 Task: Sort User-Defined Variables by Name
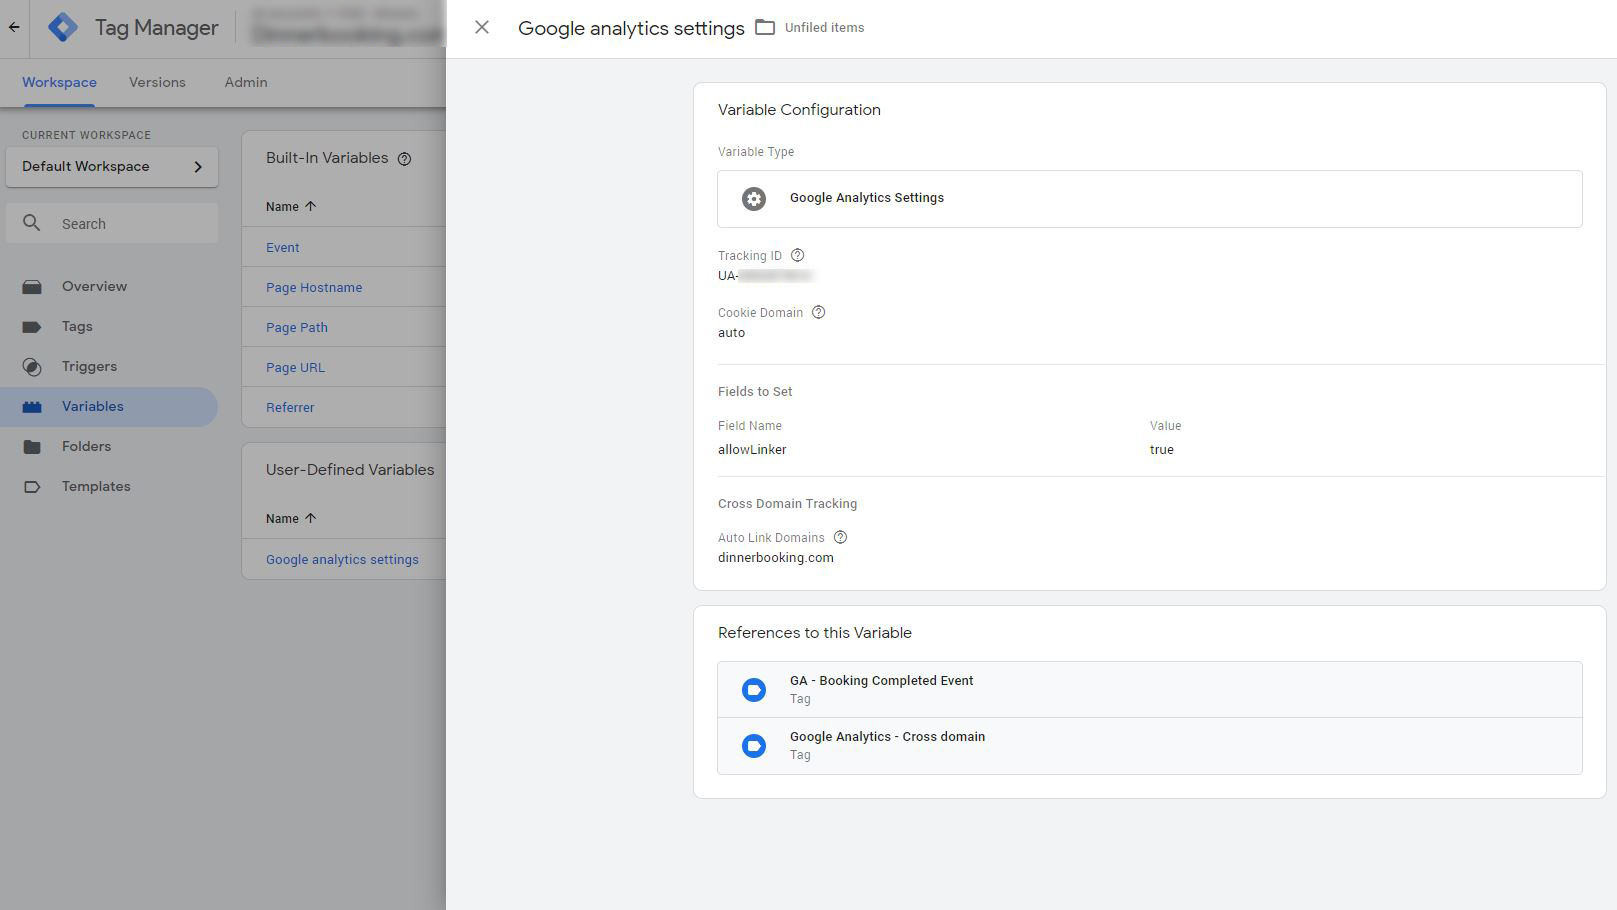point(291,518)
